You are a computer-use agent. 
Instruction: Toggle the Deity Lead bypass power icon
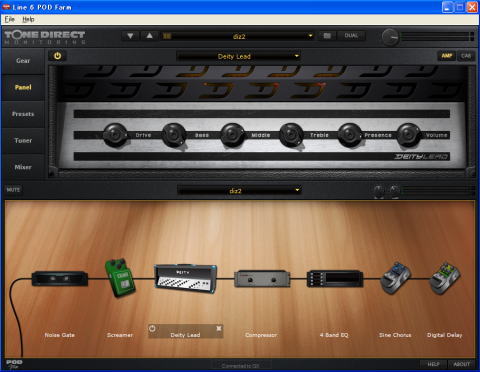152,328
